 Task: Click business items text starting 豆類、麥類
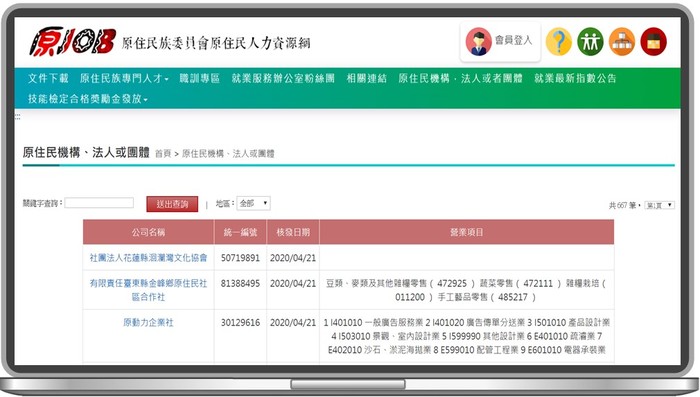466,290
